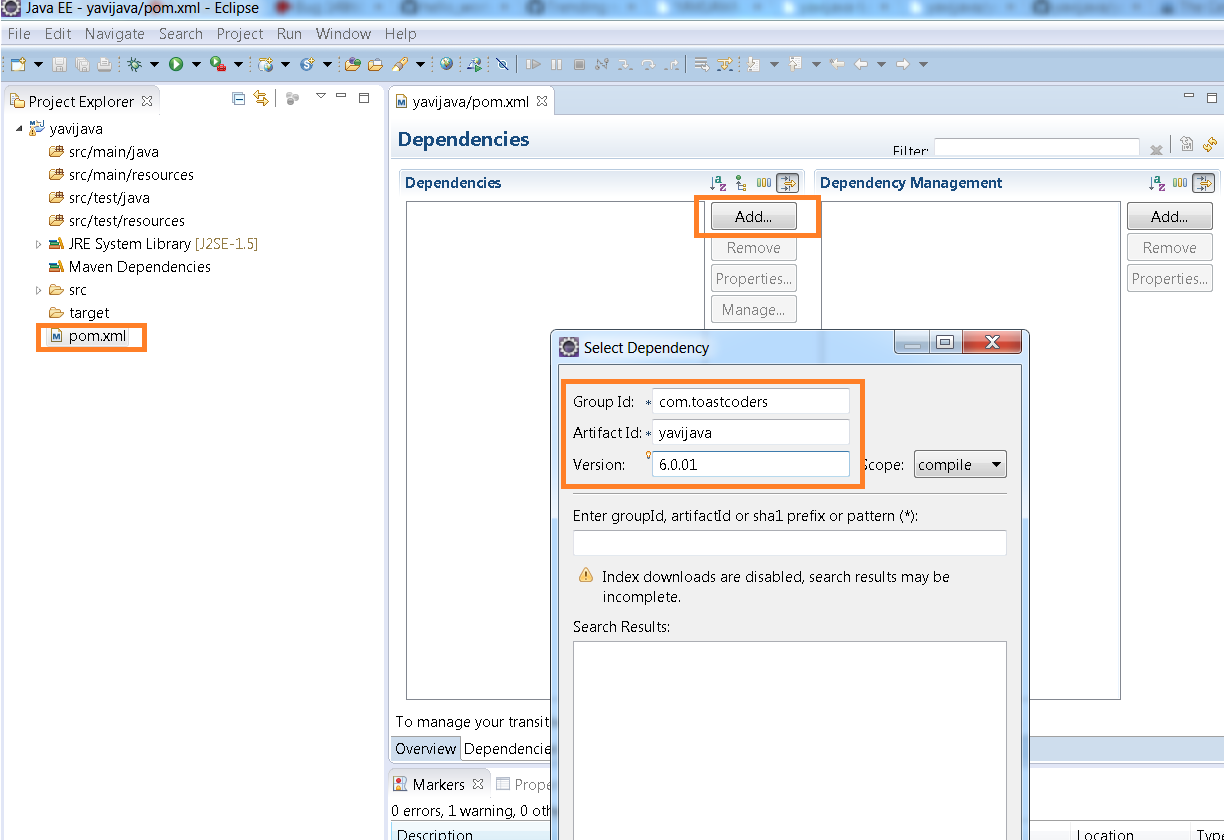This screenshot has width=1224, height=840.
Task: Open the dropdown arrow beside New icon
Action: click(38, 64)
